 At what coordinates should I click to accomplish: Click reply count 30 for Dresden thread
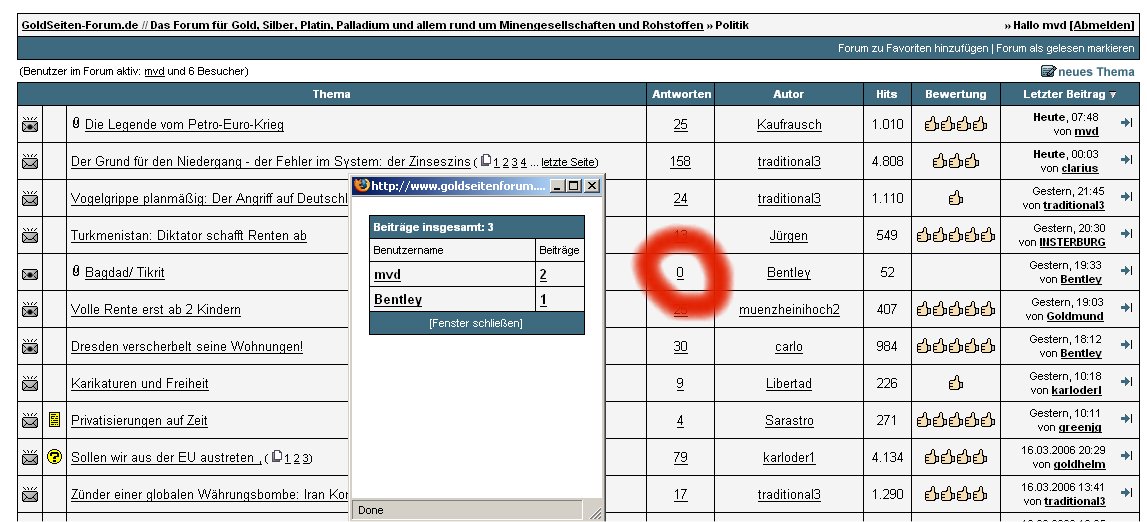(680, 347)
